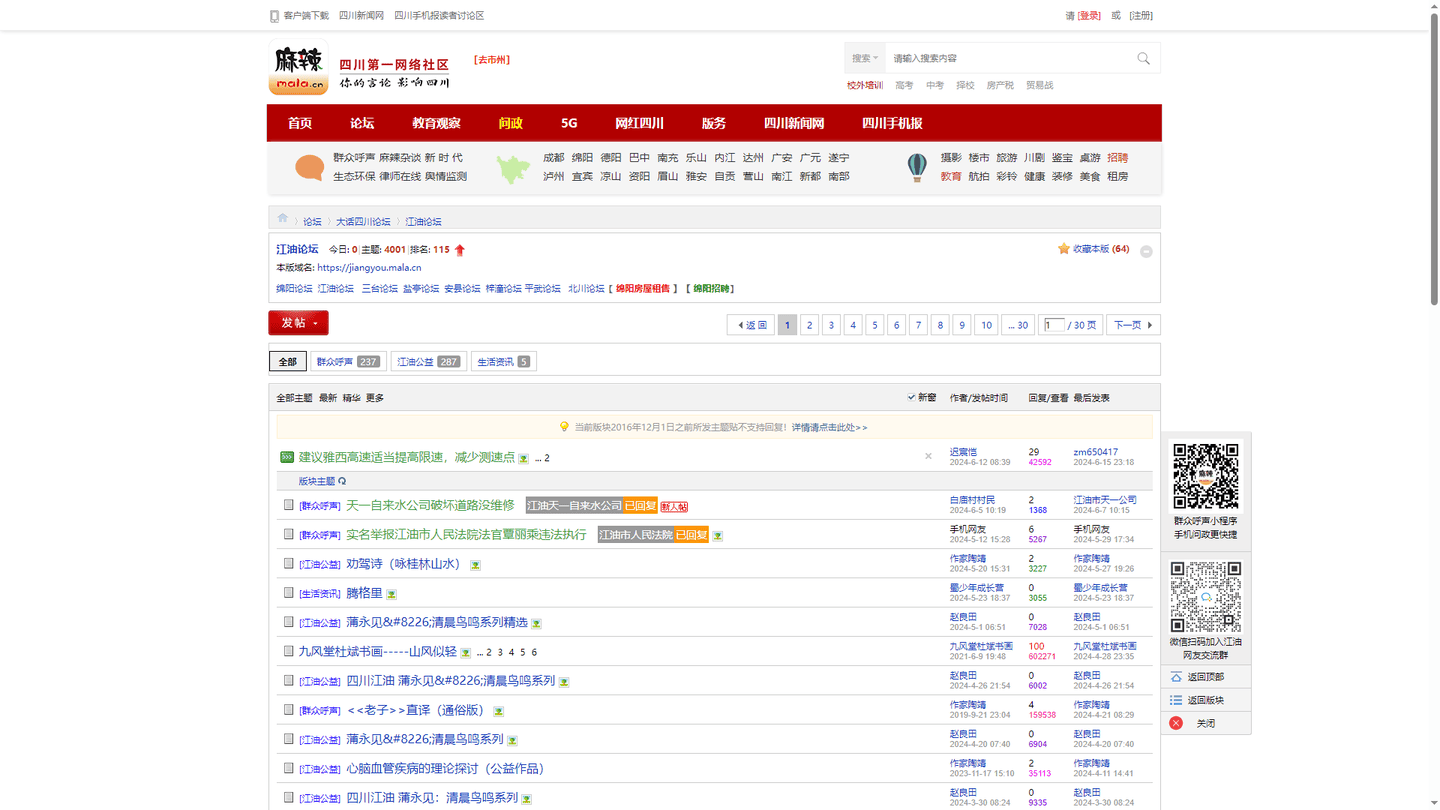Click the page number input box
The width and height of the screenshot is (1440, 810).
point(1053,325)
